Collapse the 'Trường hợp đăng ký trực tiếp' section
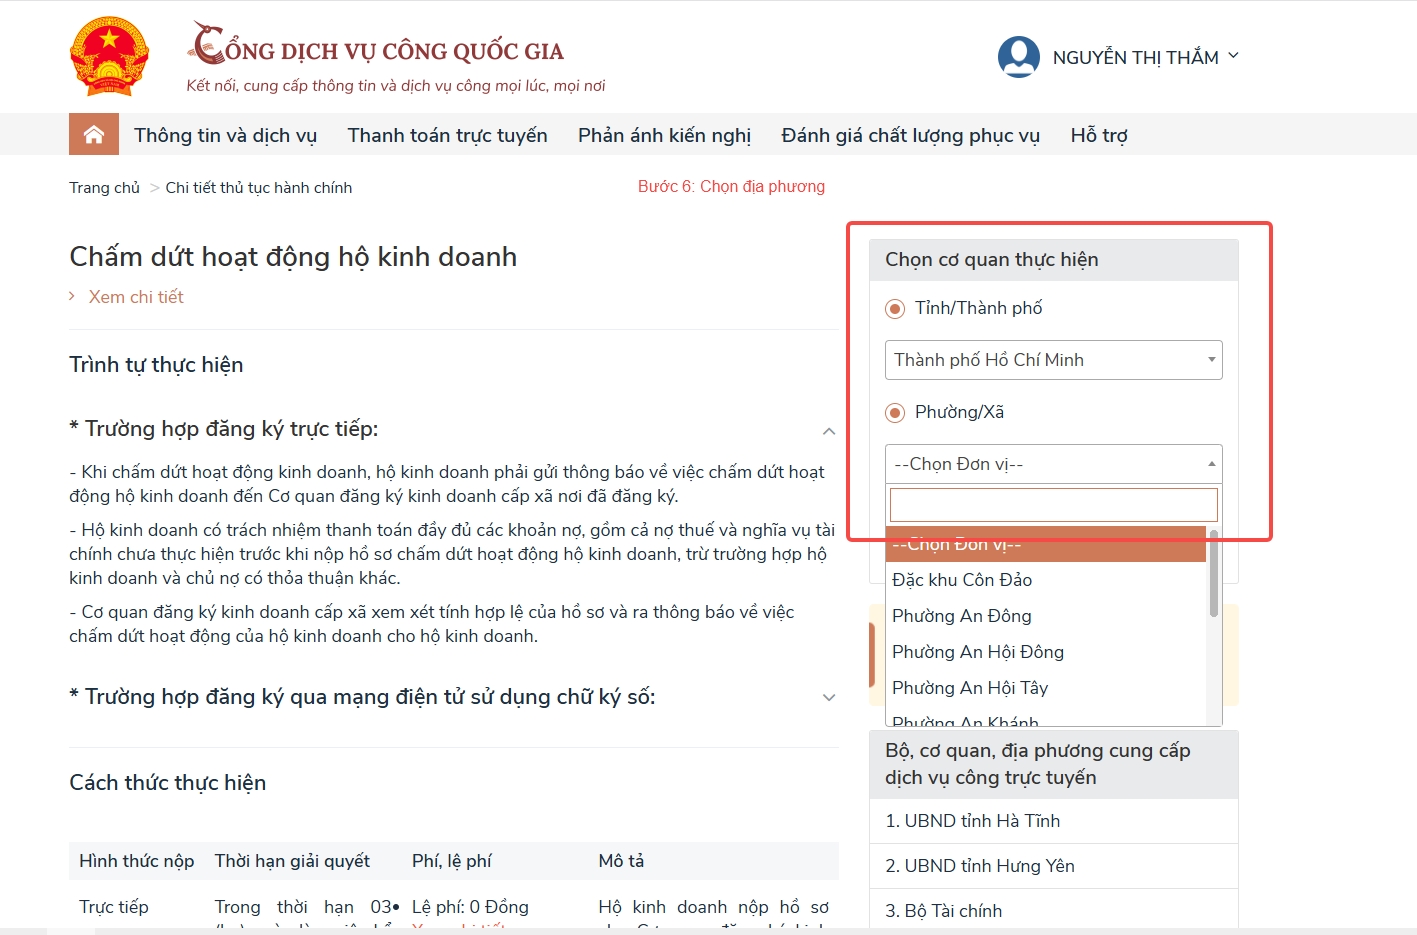Screen dimensions: 1417x935 coord(828,431)
